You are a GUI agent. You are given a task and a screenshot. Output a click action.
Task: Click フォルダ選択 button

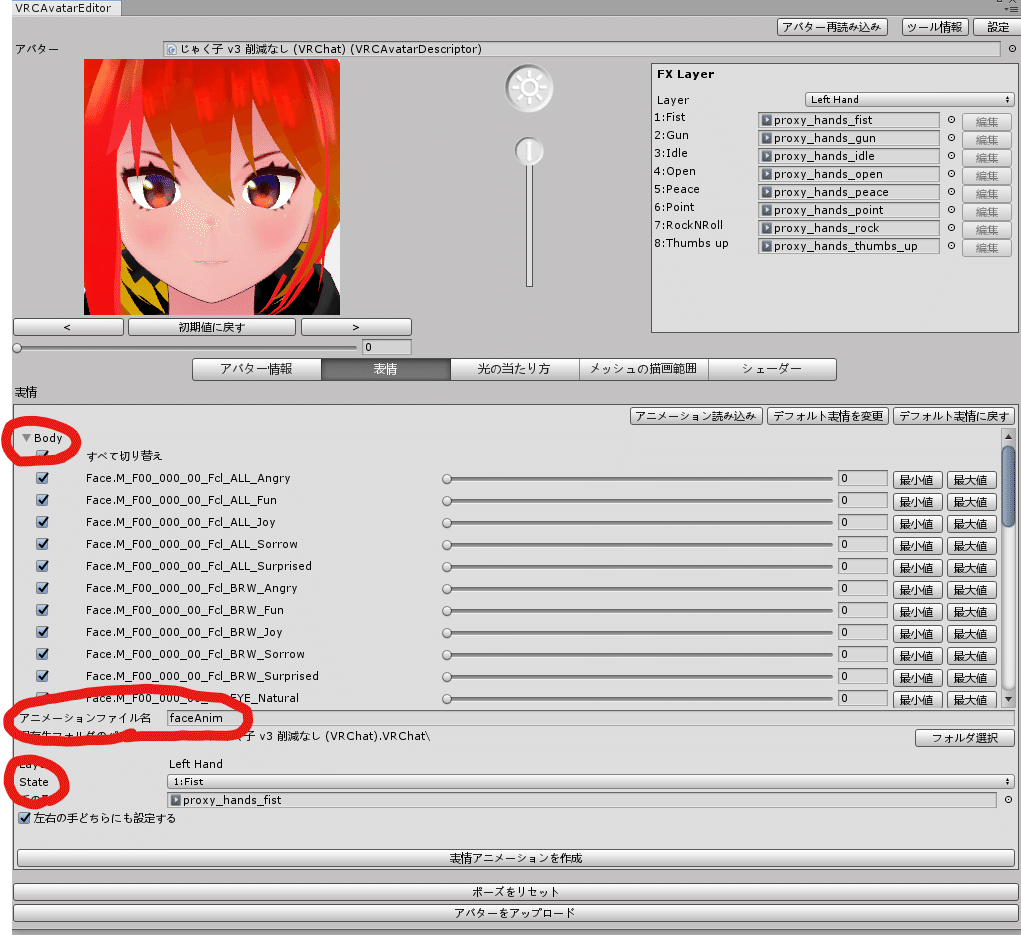[x=965, y=738]
